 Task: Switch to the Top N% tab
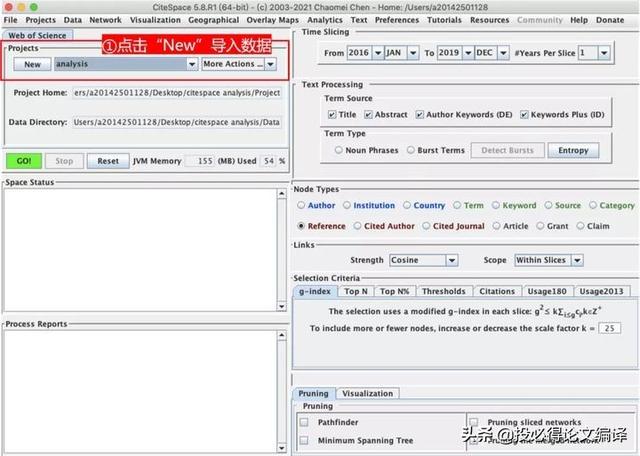coord(394,291)
